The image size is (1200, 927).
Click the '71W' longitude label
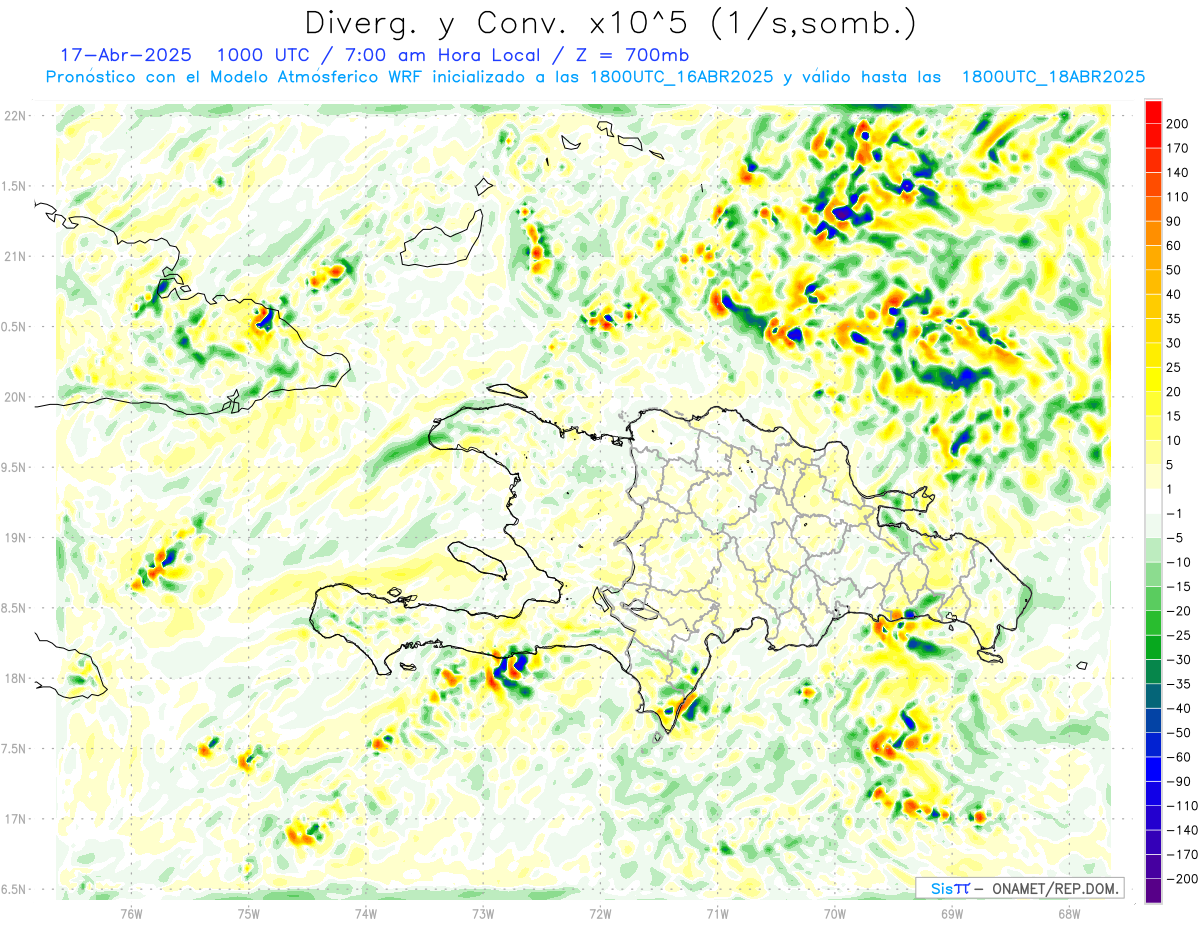coord(717,913)
